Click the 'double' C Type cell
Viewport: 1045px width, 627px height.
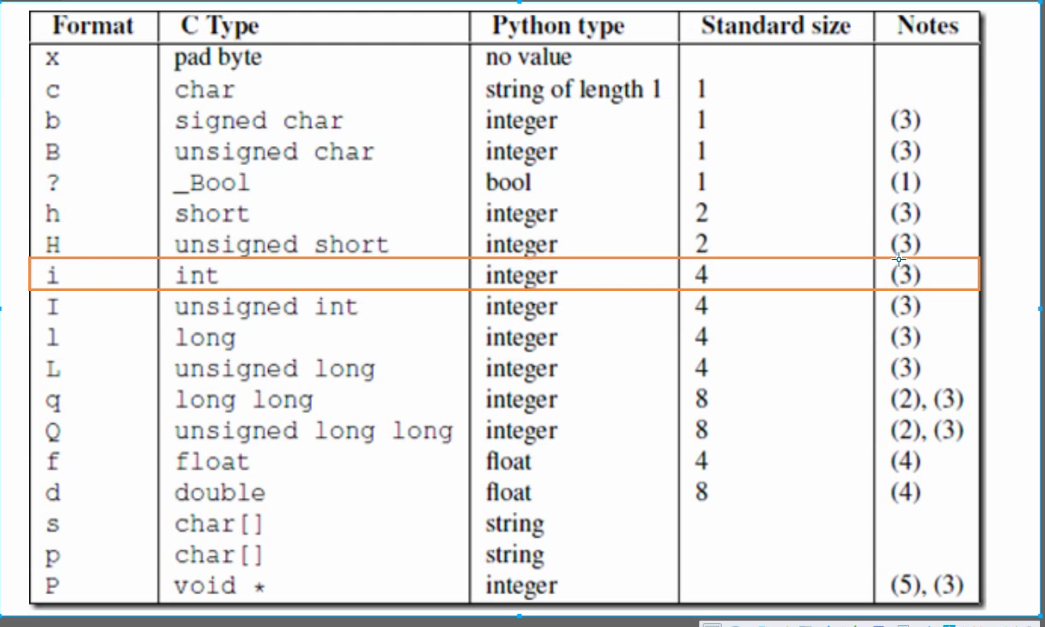(x=220, y=493)
